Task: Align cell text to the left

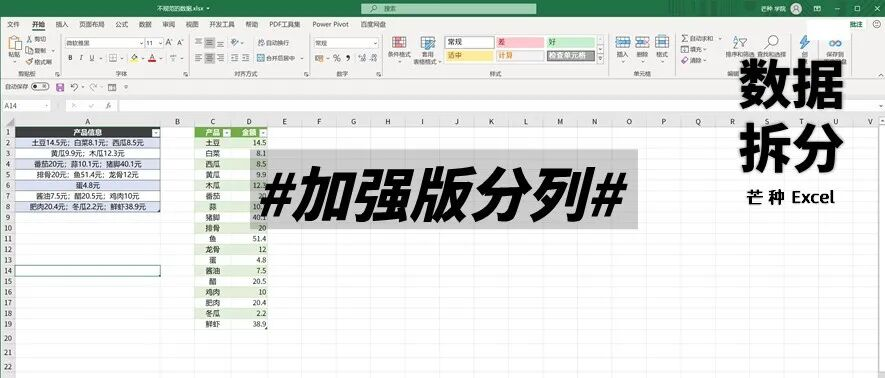Action: 198,58
